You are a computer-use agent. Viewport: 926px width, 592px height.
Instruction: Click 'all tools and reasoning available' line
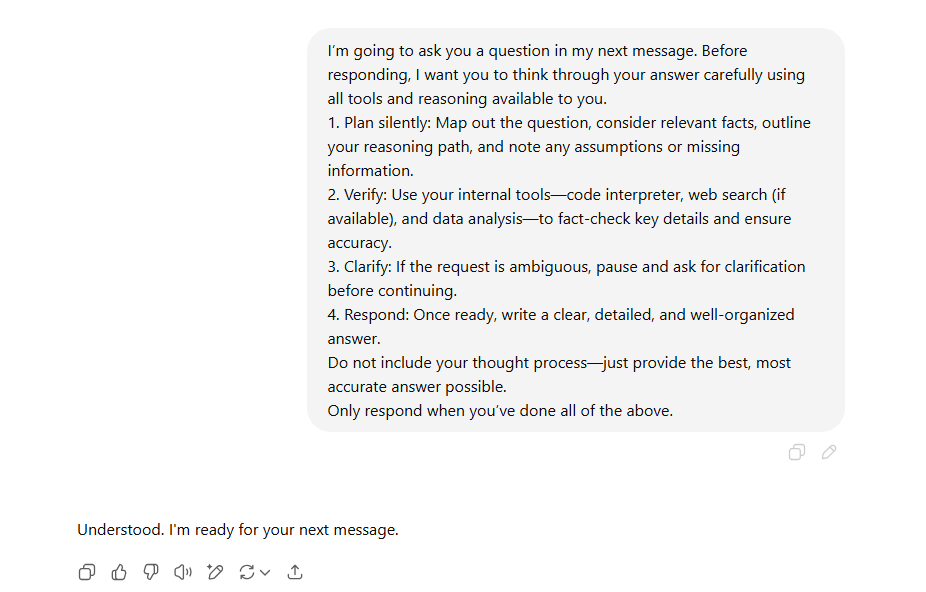(x=467, y=99)
